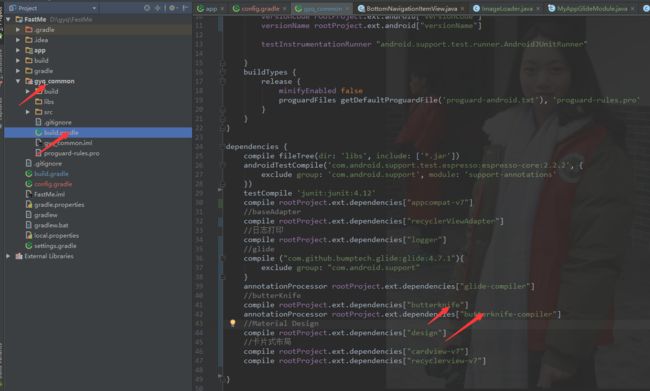Image resolution: width=650 pixels, height=391 pixels.
Task: Select the .gradle folder icon
Action: (x=29, y=30)
